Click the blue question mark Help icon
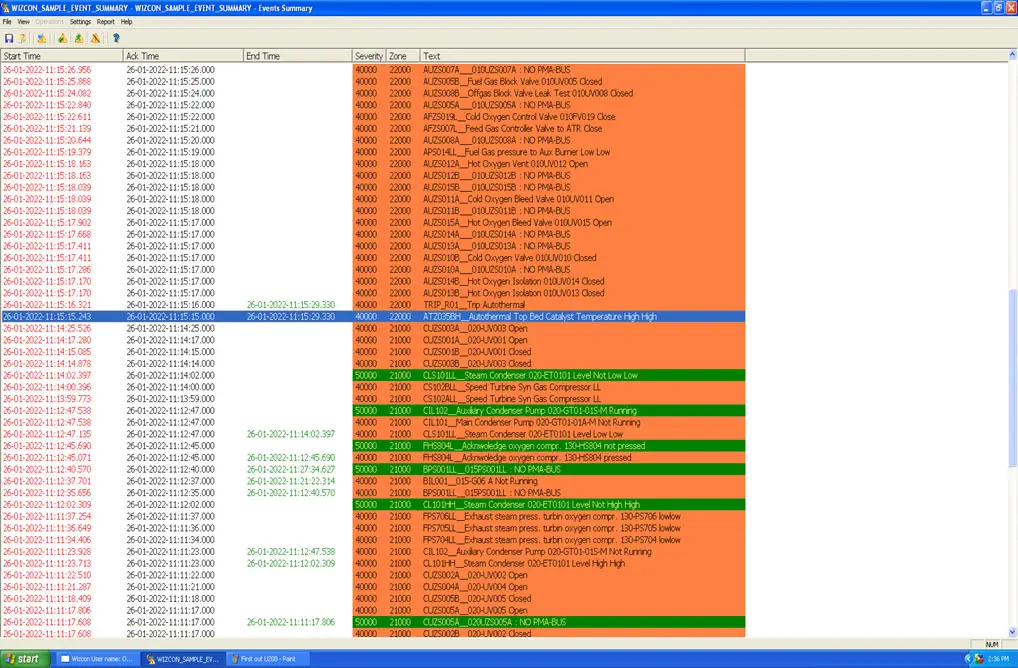Screen dimensions: 1018x668 [116, 38]
